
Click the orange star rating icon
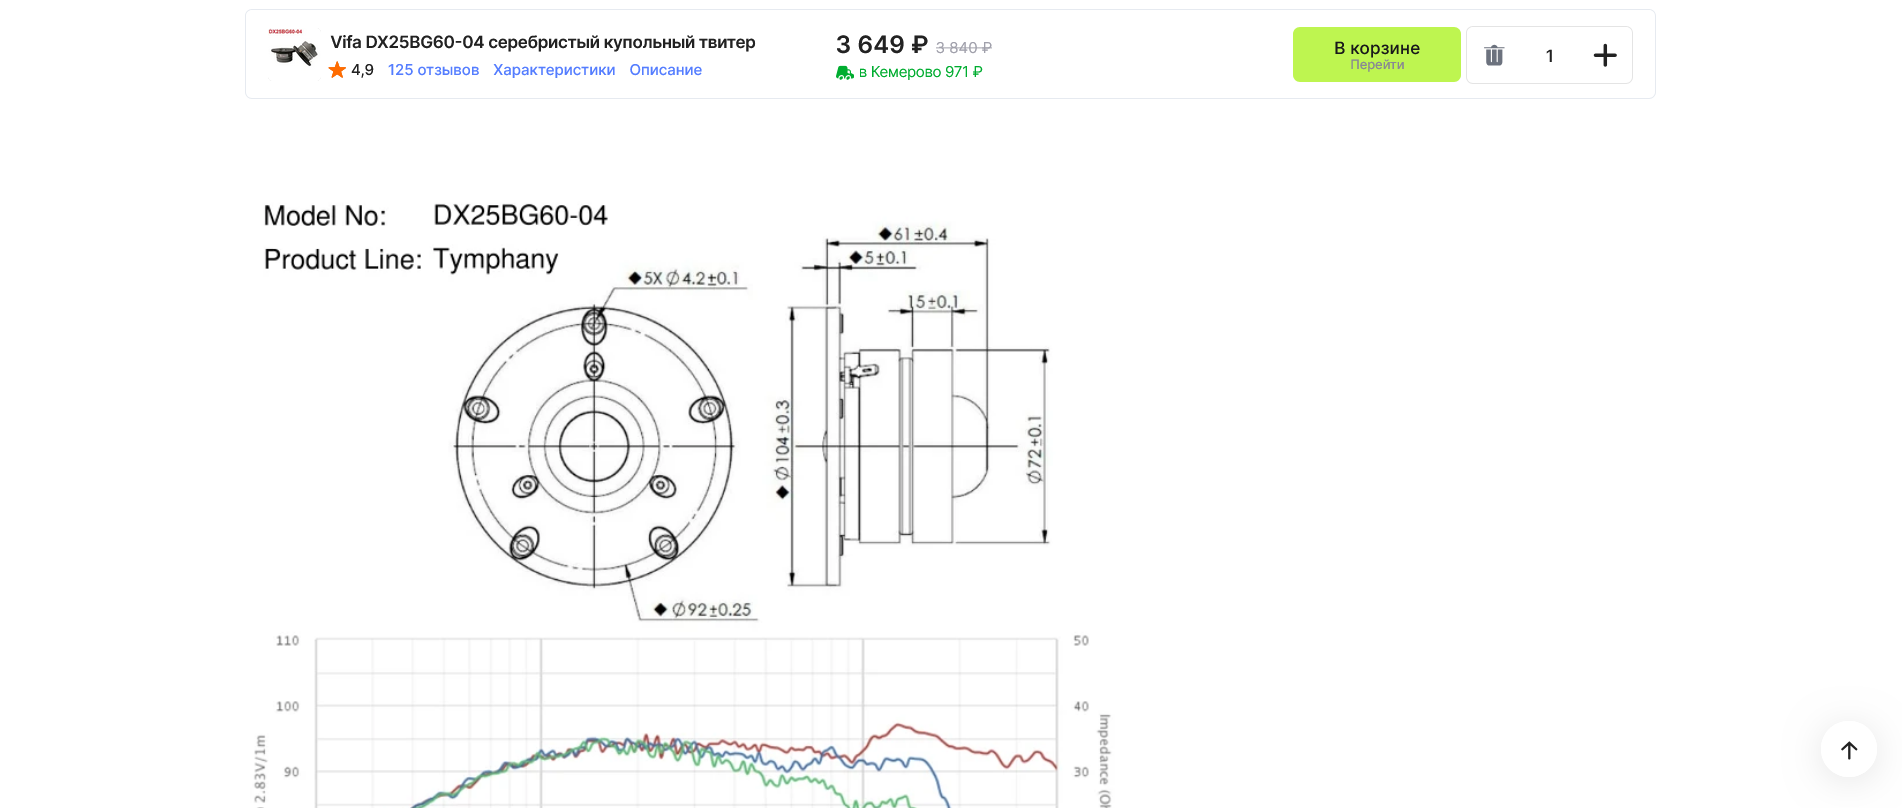[337, 70]
